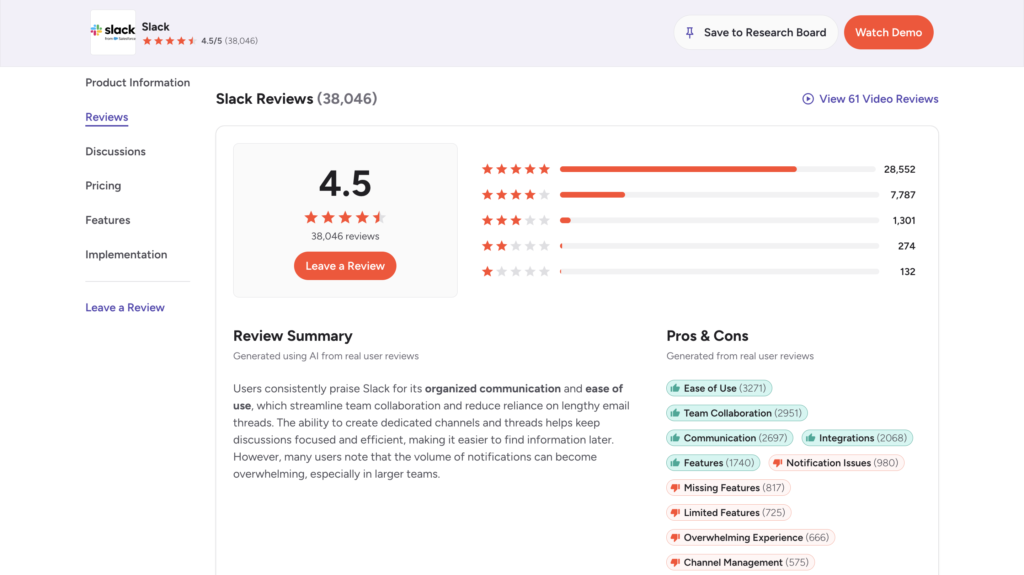Viewport: 1024px width, 575px height.
Task: Click the thumbs-up icon on Ease of Use
Action: pos(676,388)
